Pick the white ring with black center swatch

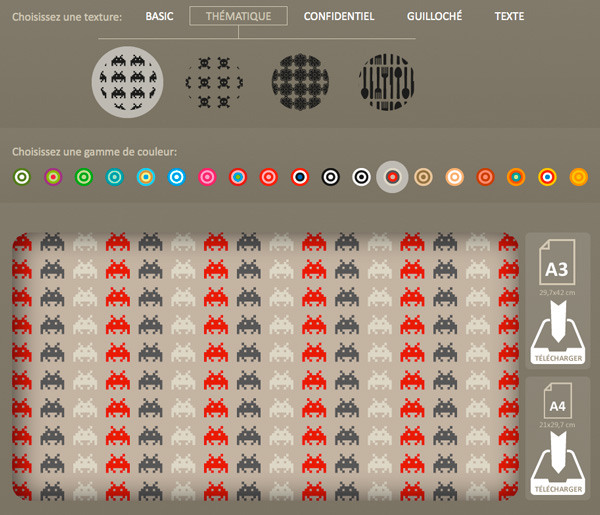361,177
